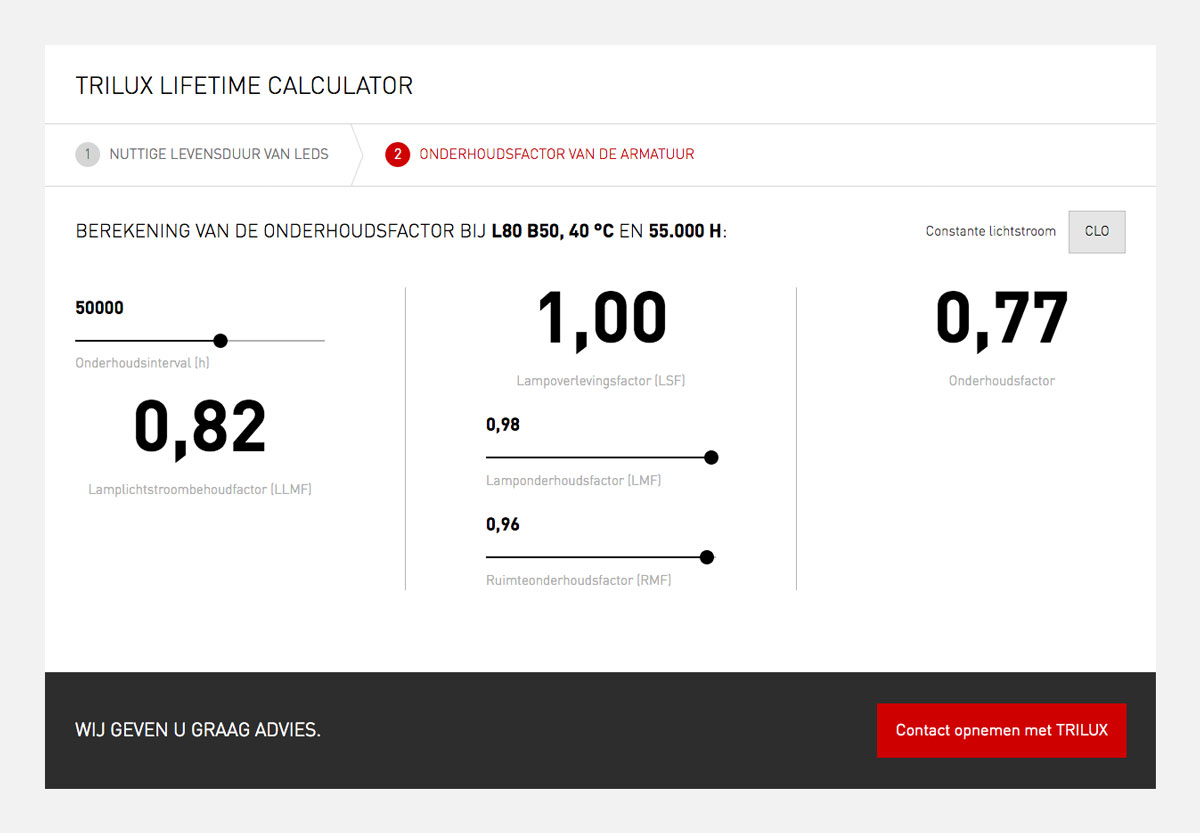Click the 0,98 LMF value
This screenshot has width=1200, height=833.
pos(503,424)
